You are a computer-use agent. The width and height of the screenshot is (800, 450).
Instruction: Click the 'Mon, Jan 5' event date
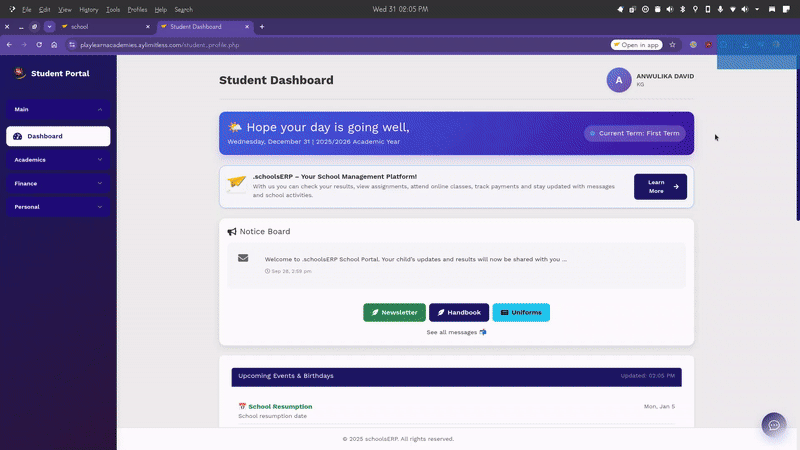(x=659, y=407)
